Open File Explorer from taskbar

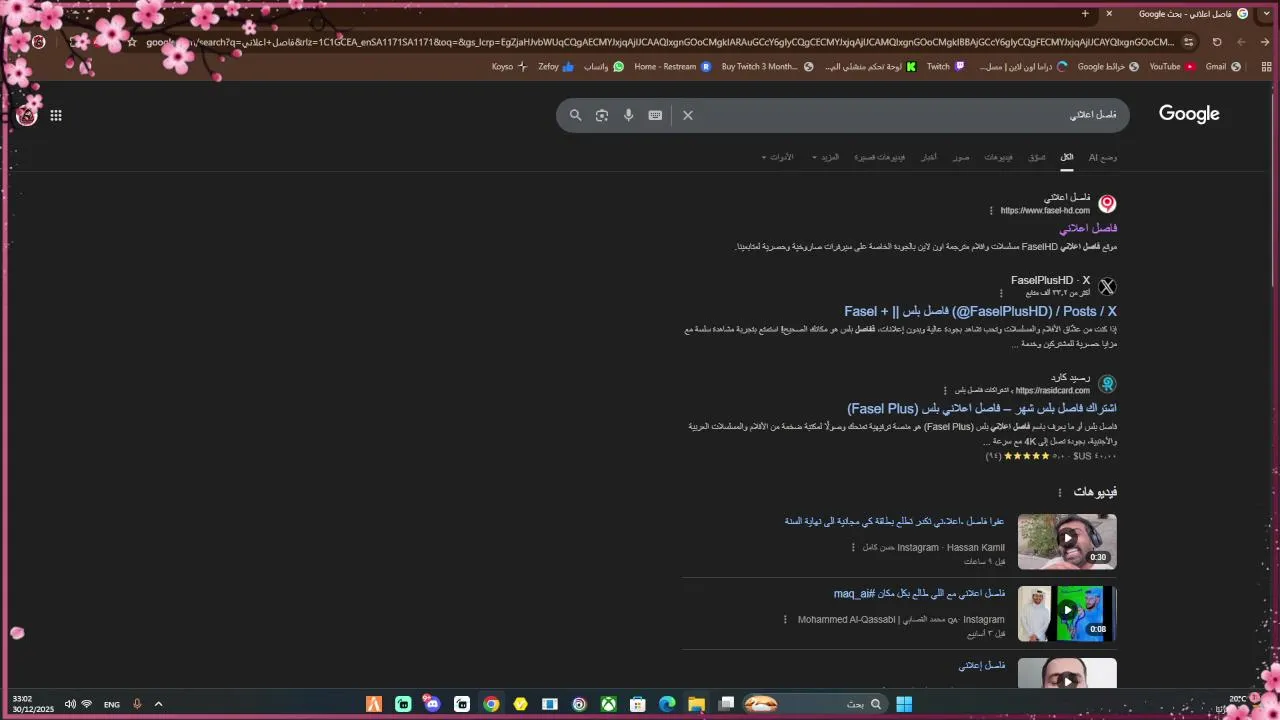696,704
